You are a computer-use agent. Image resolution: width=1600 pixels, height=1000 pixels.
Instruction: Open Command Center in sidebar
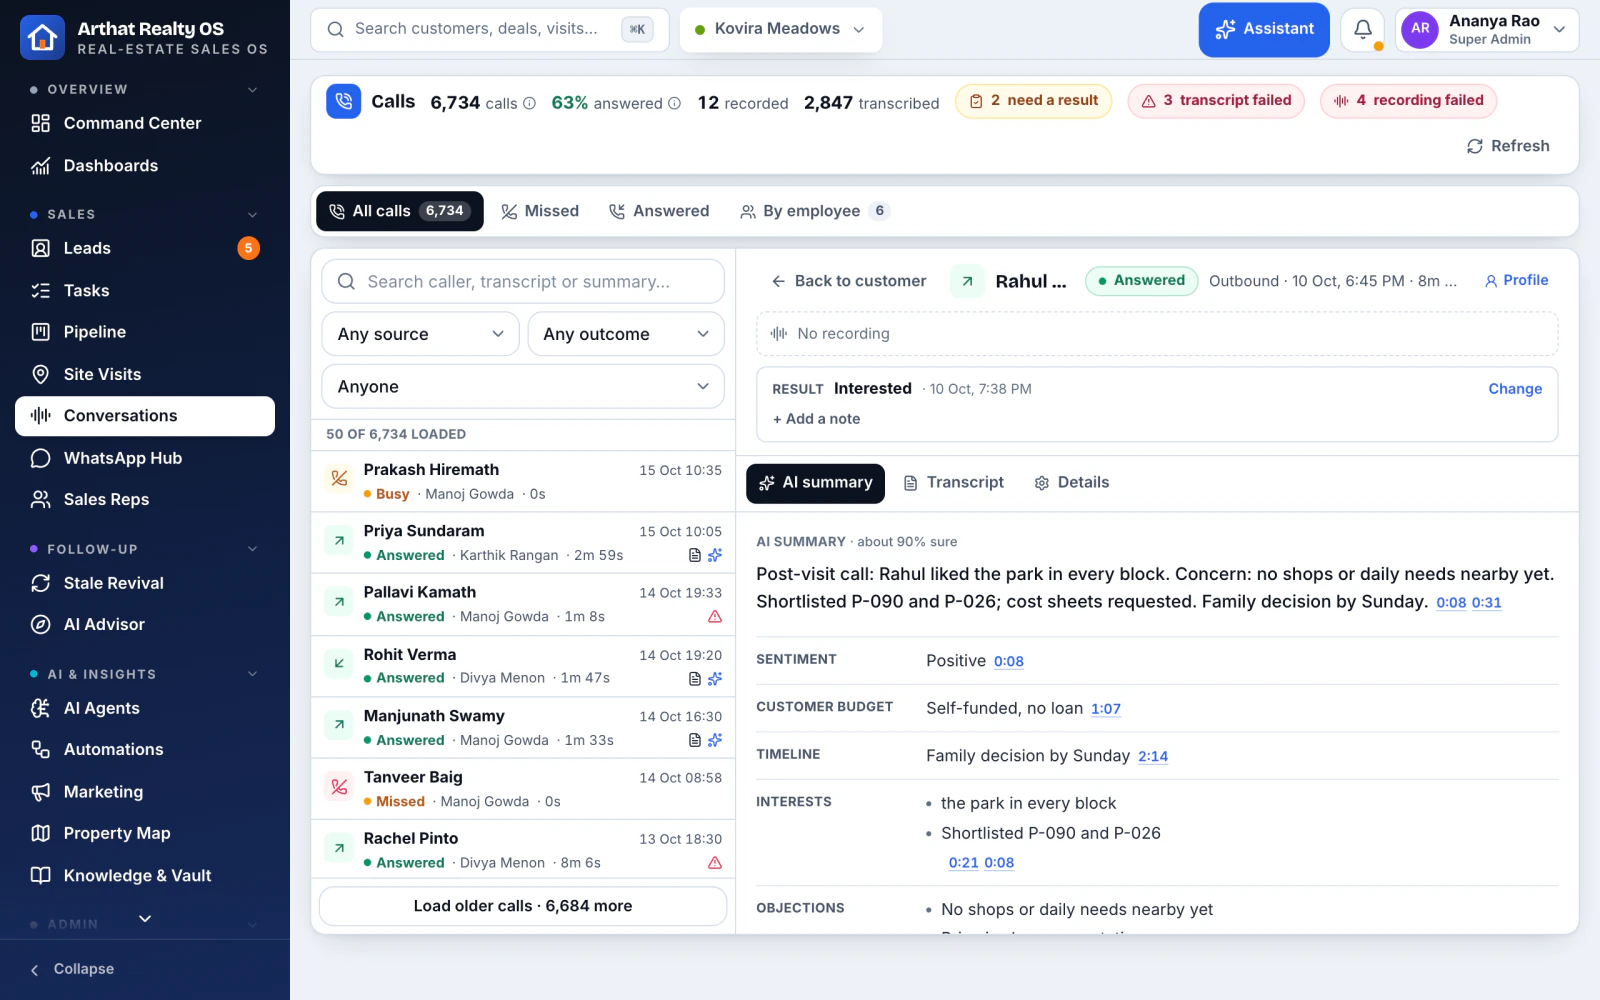[145, 123]
